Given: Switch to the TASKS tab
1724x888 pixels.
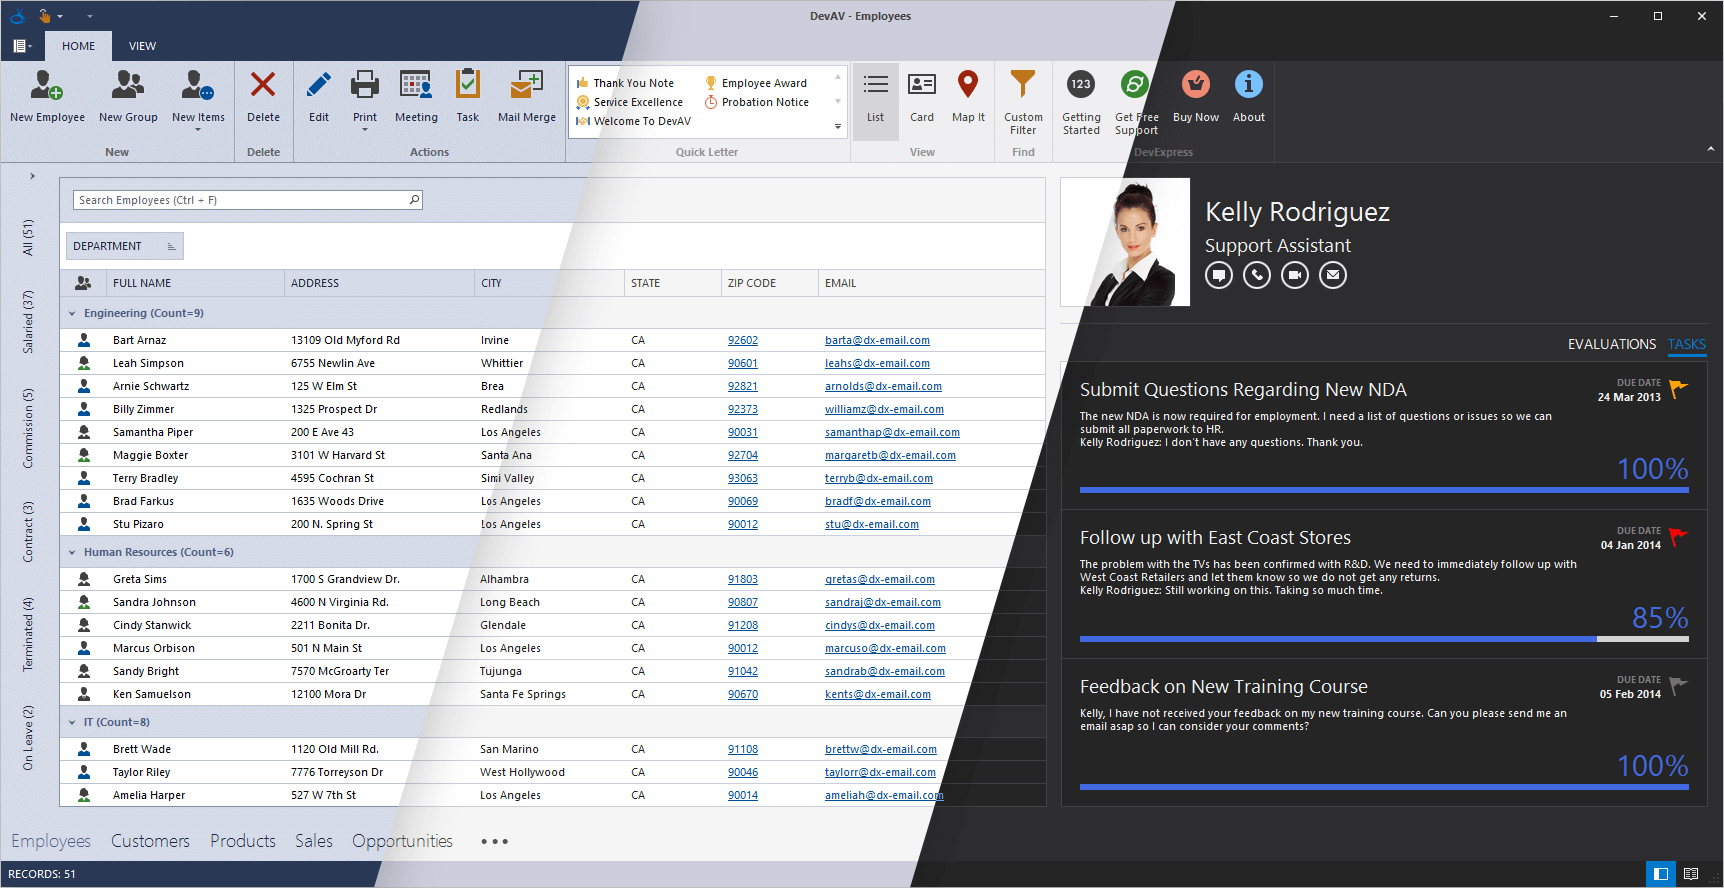Looking at the screenshot, I should (x=1686, y=344).
